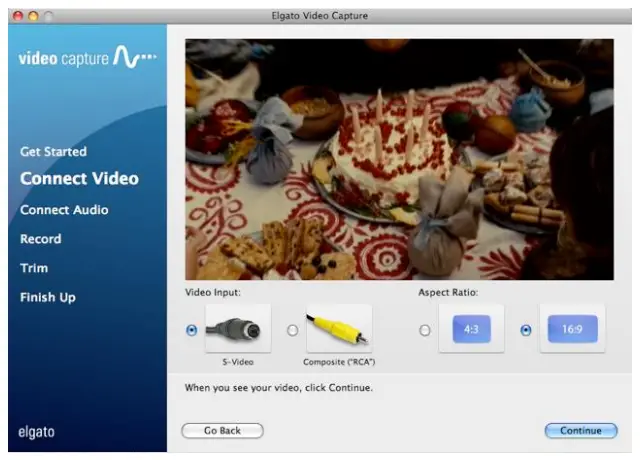
Task: Click the 'When you see your video' instruction
Action: click(x=279, y=388)
